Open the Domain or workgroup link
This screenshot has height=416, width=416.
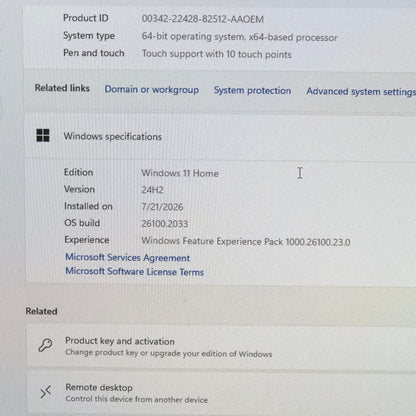[x=152, y=89]
